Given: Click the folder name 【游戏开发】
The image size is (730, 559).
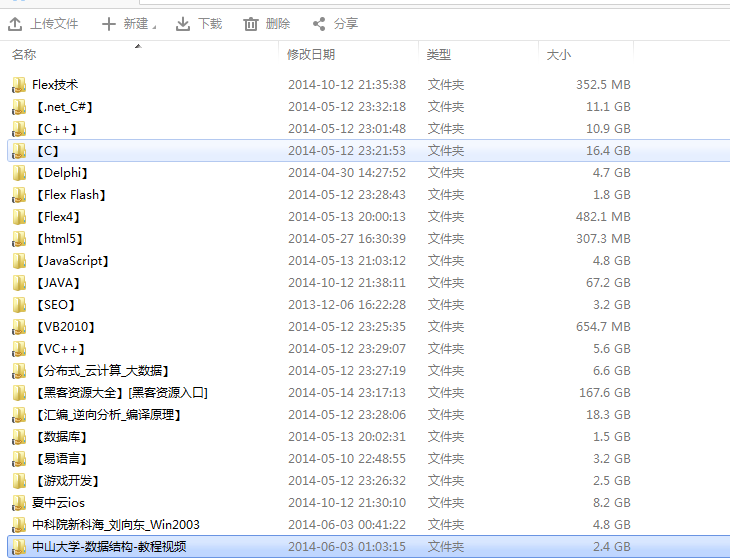Looking at the screenshot, I should coord(68,481).
